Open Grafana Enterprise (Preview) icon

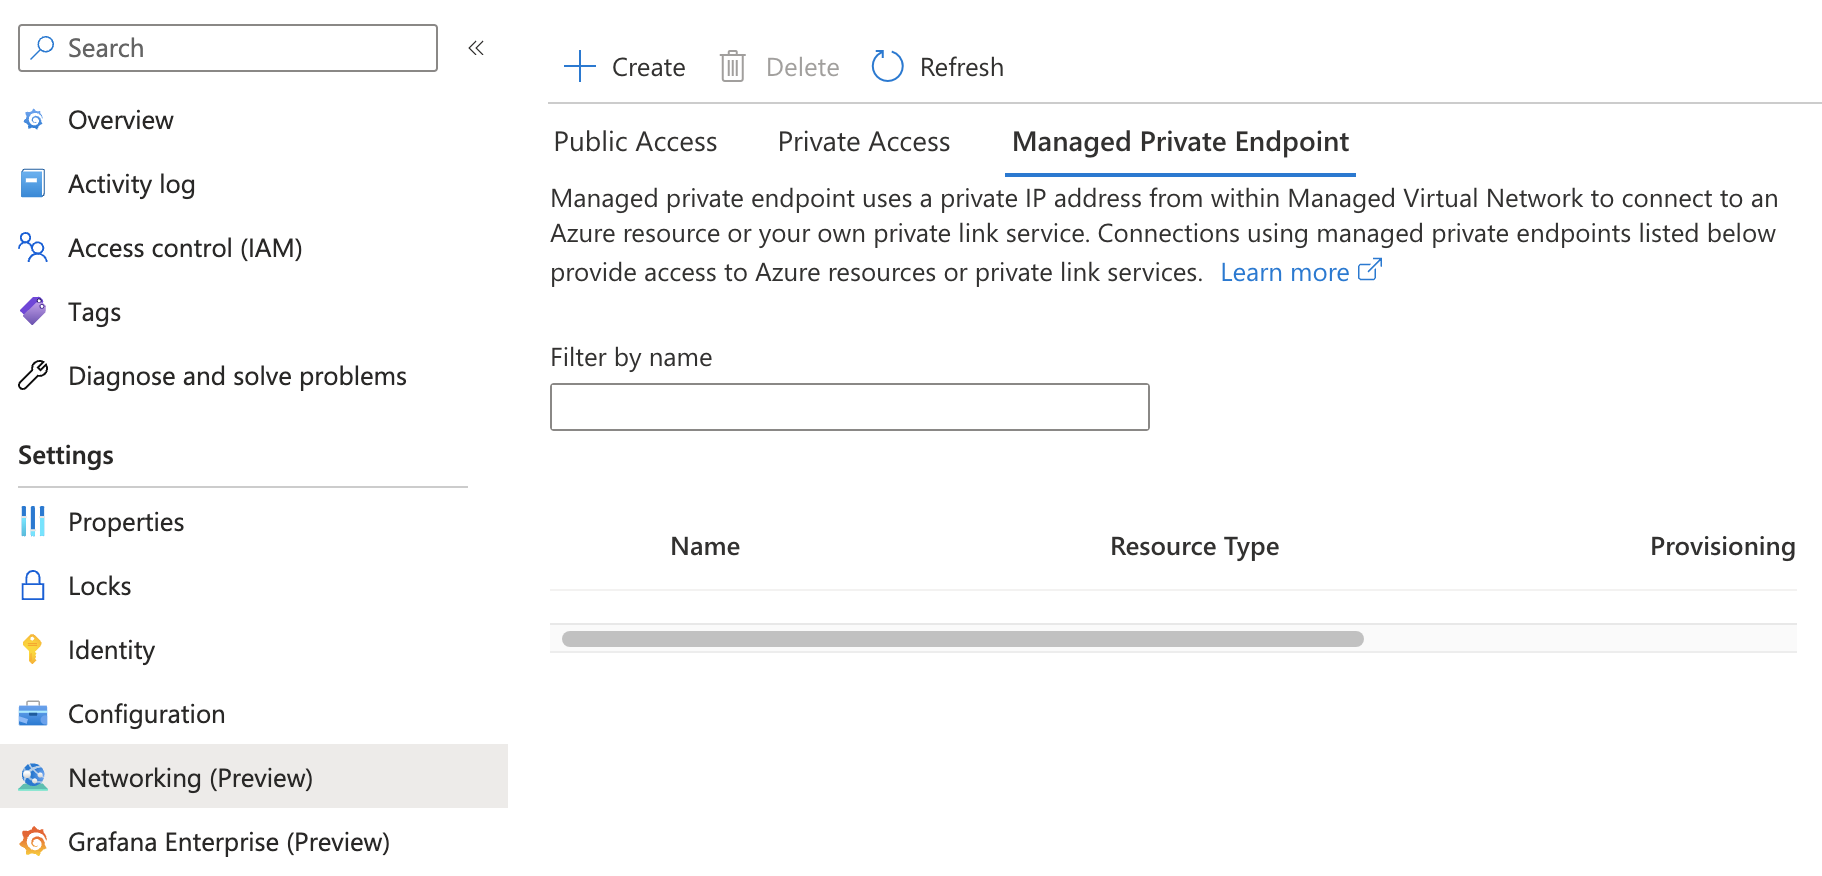pyautogui.click(x=33, y=842)
